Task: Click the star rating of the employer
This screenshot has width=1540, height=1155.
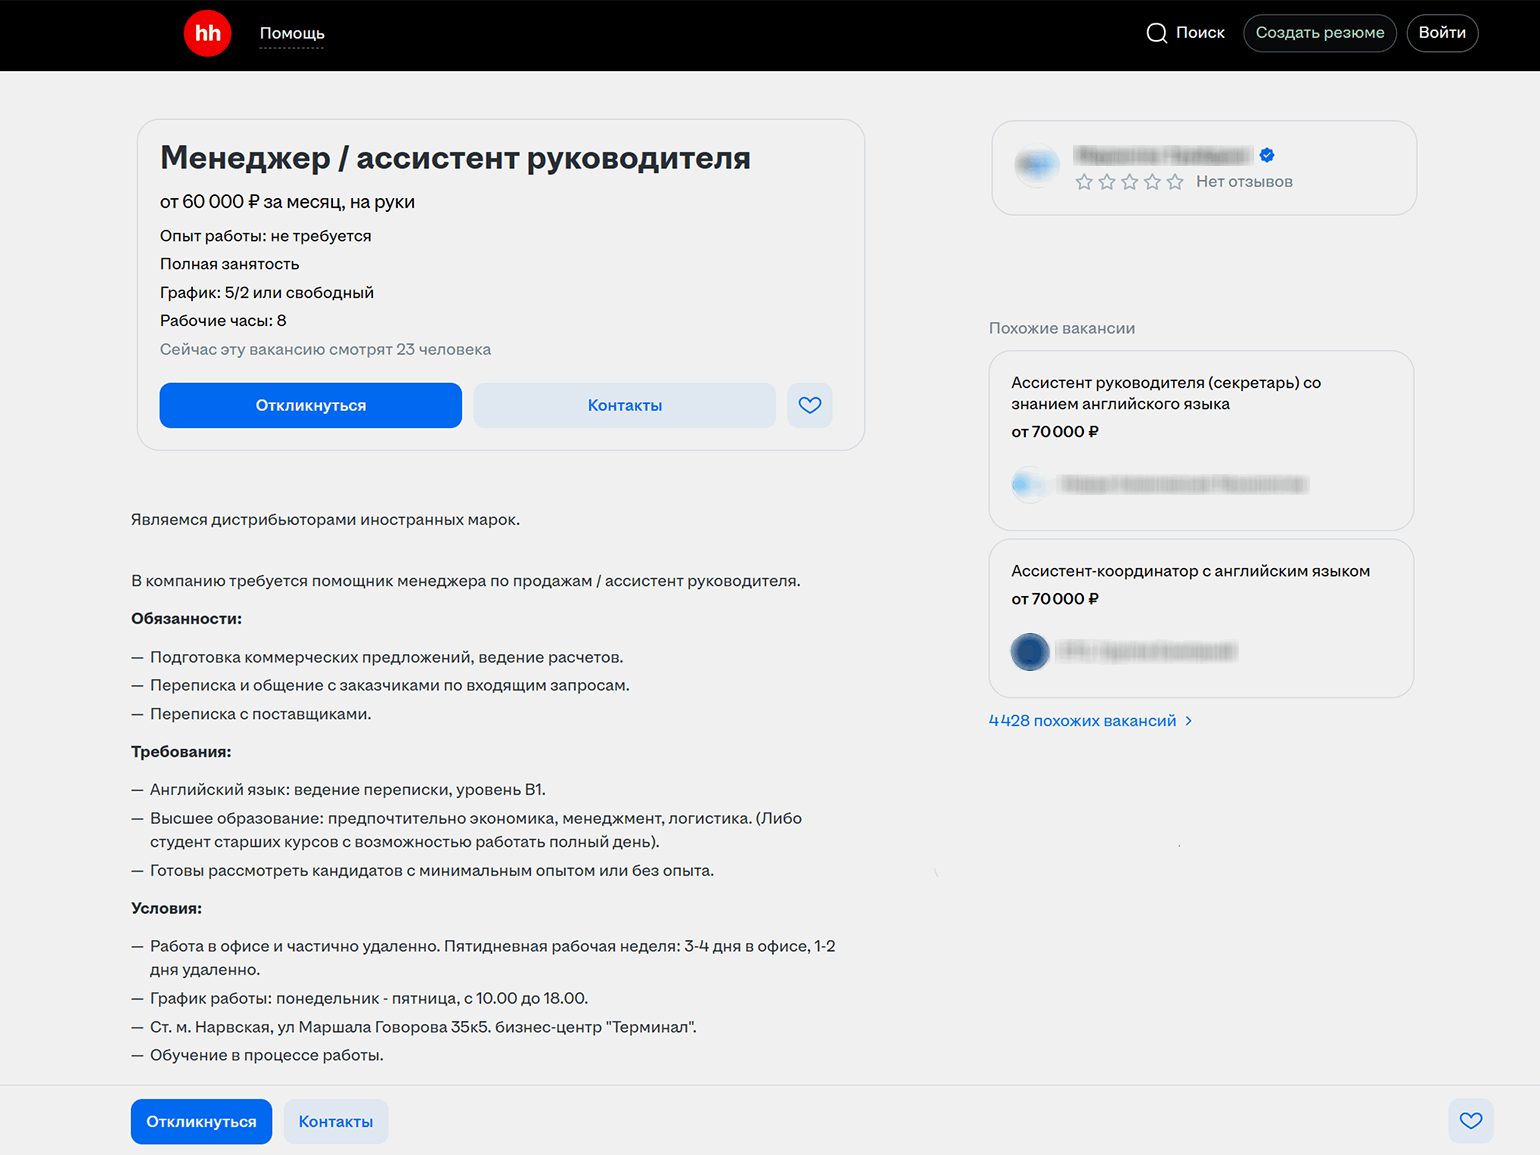Action: (1129, 182)
